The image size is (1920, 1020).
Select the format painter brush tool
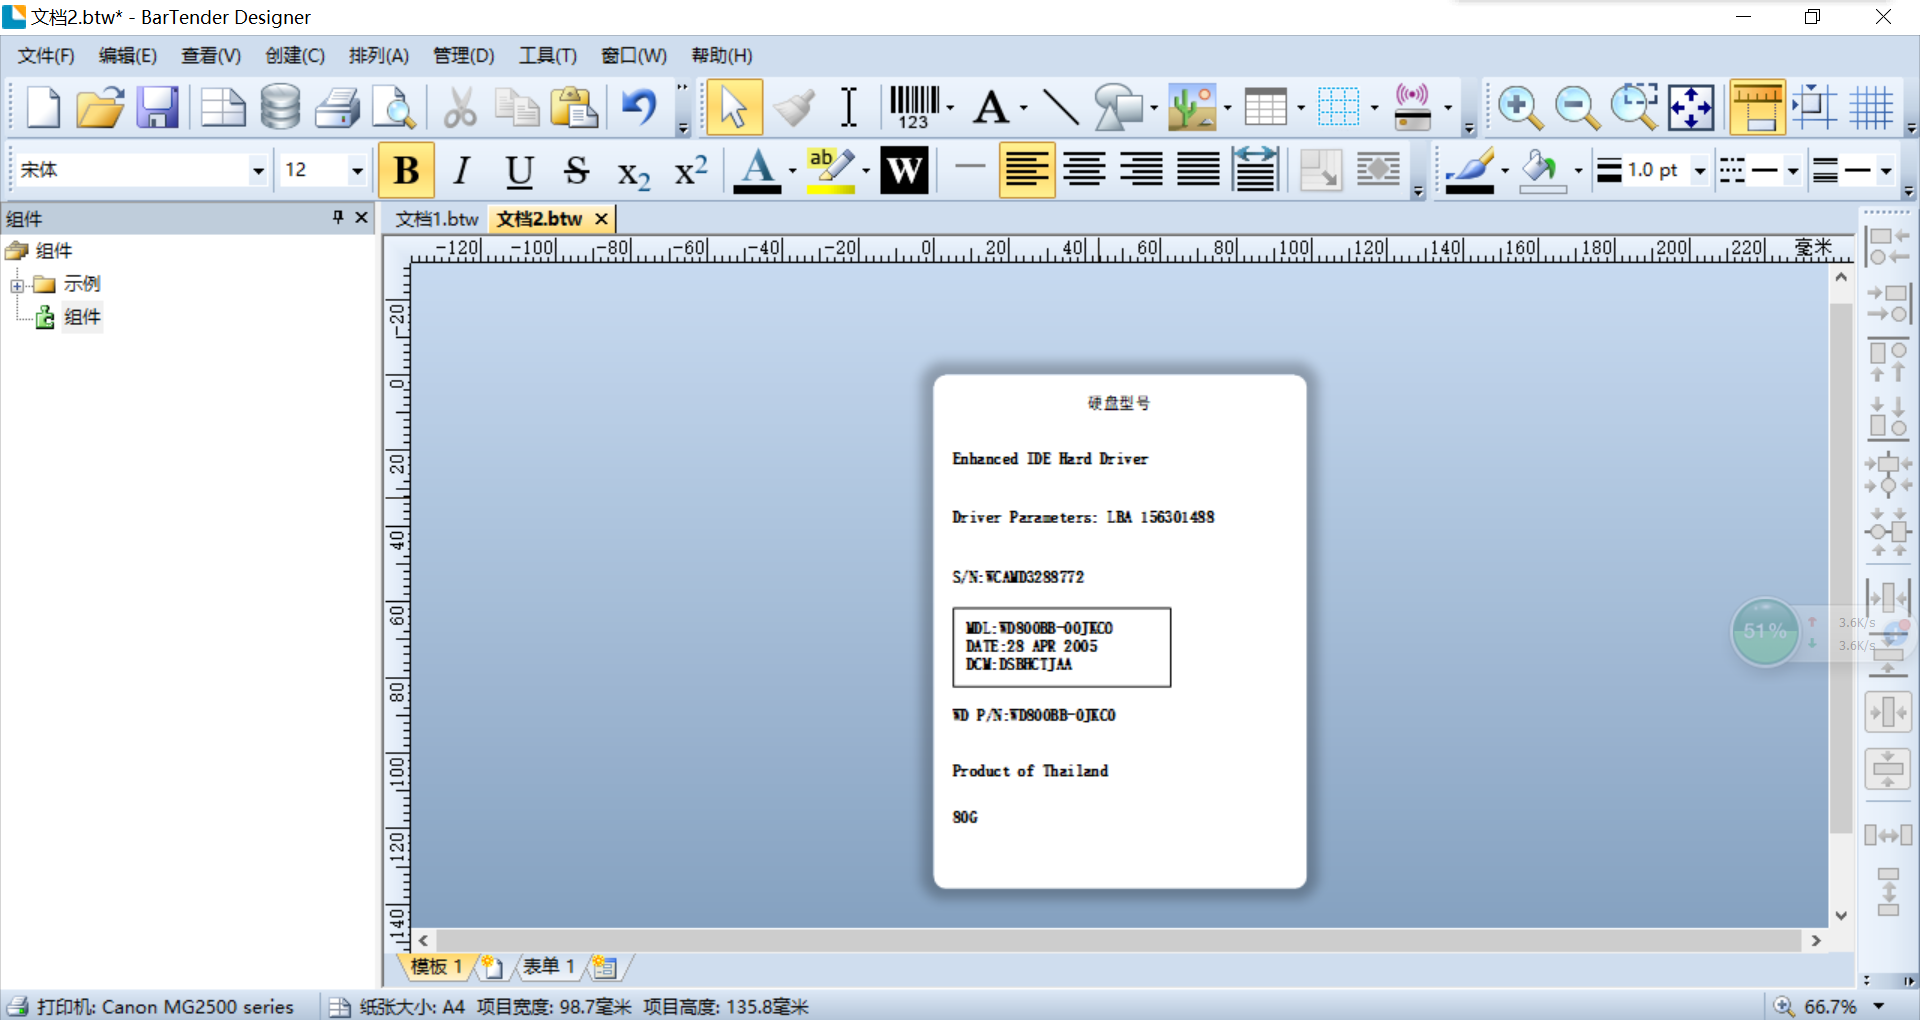(794, 108)
